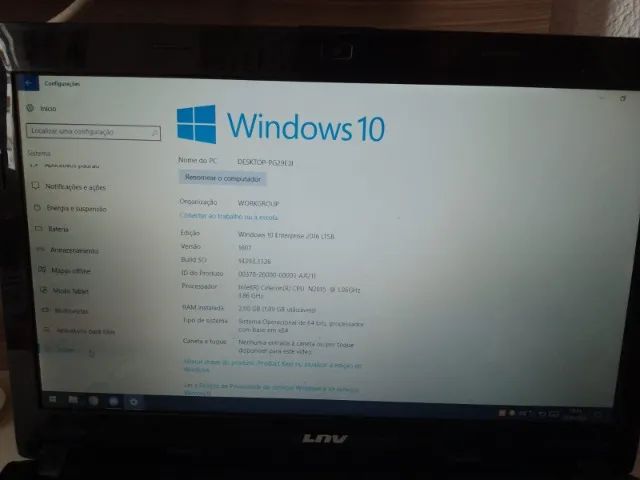The width and height of the screenshot is (640, 480).
Task: Click the Intel Celeron processor description
Action: coord(299,291)
